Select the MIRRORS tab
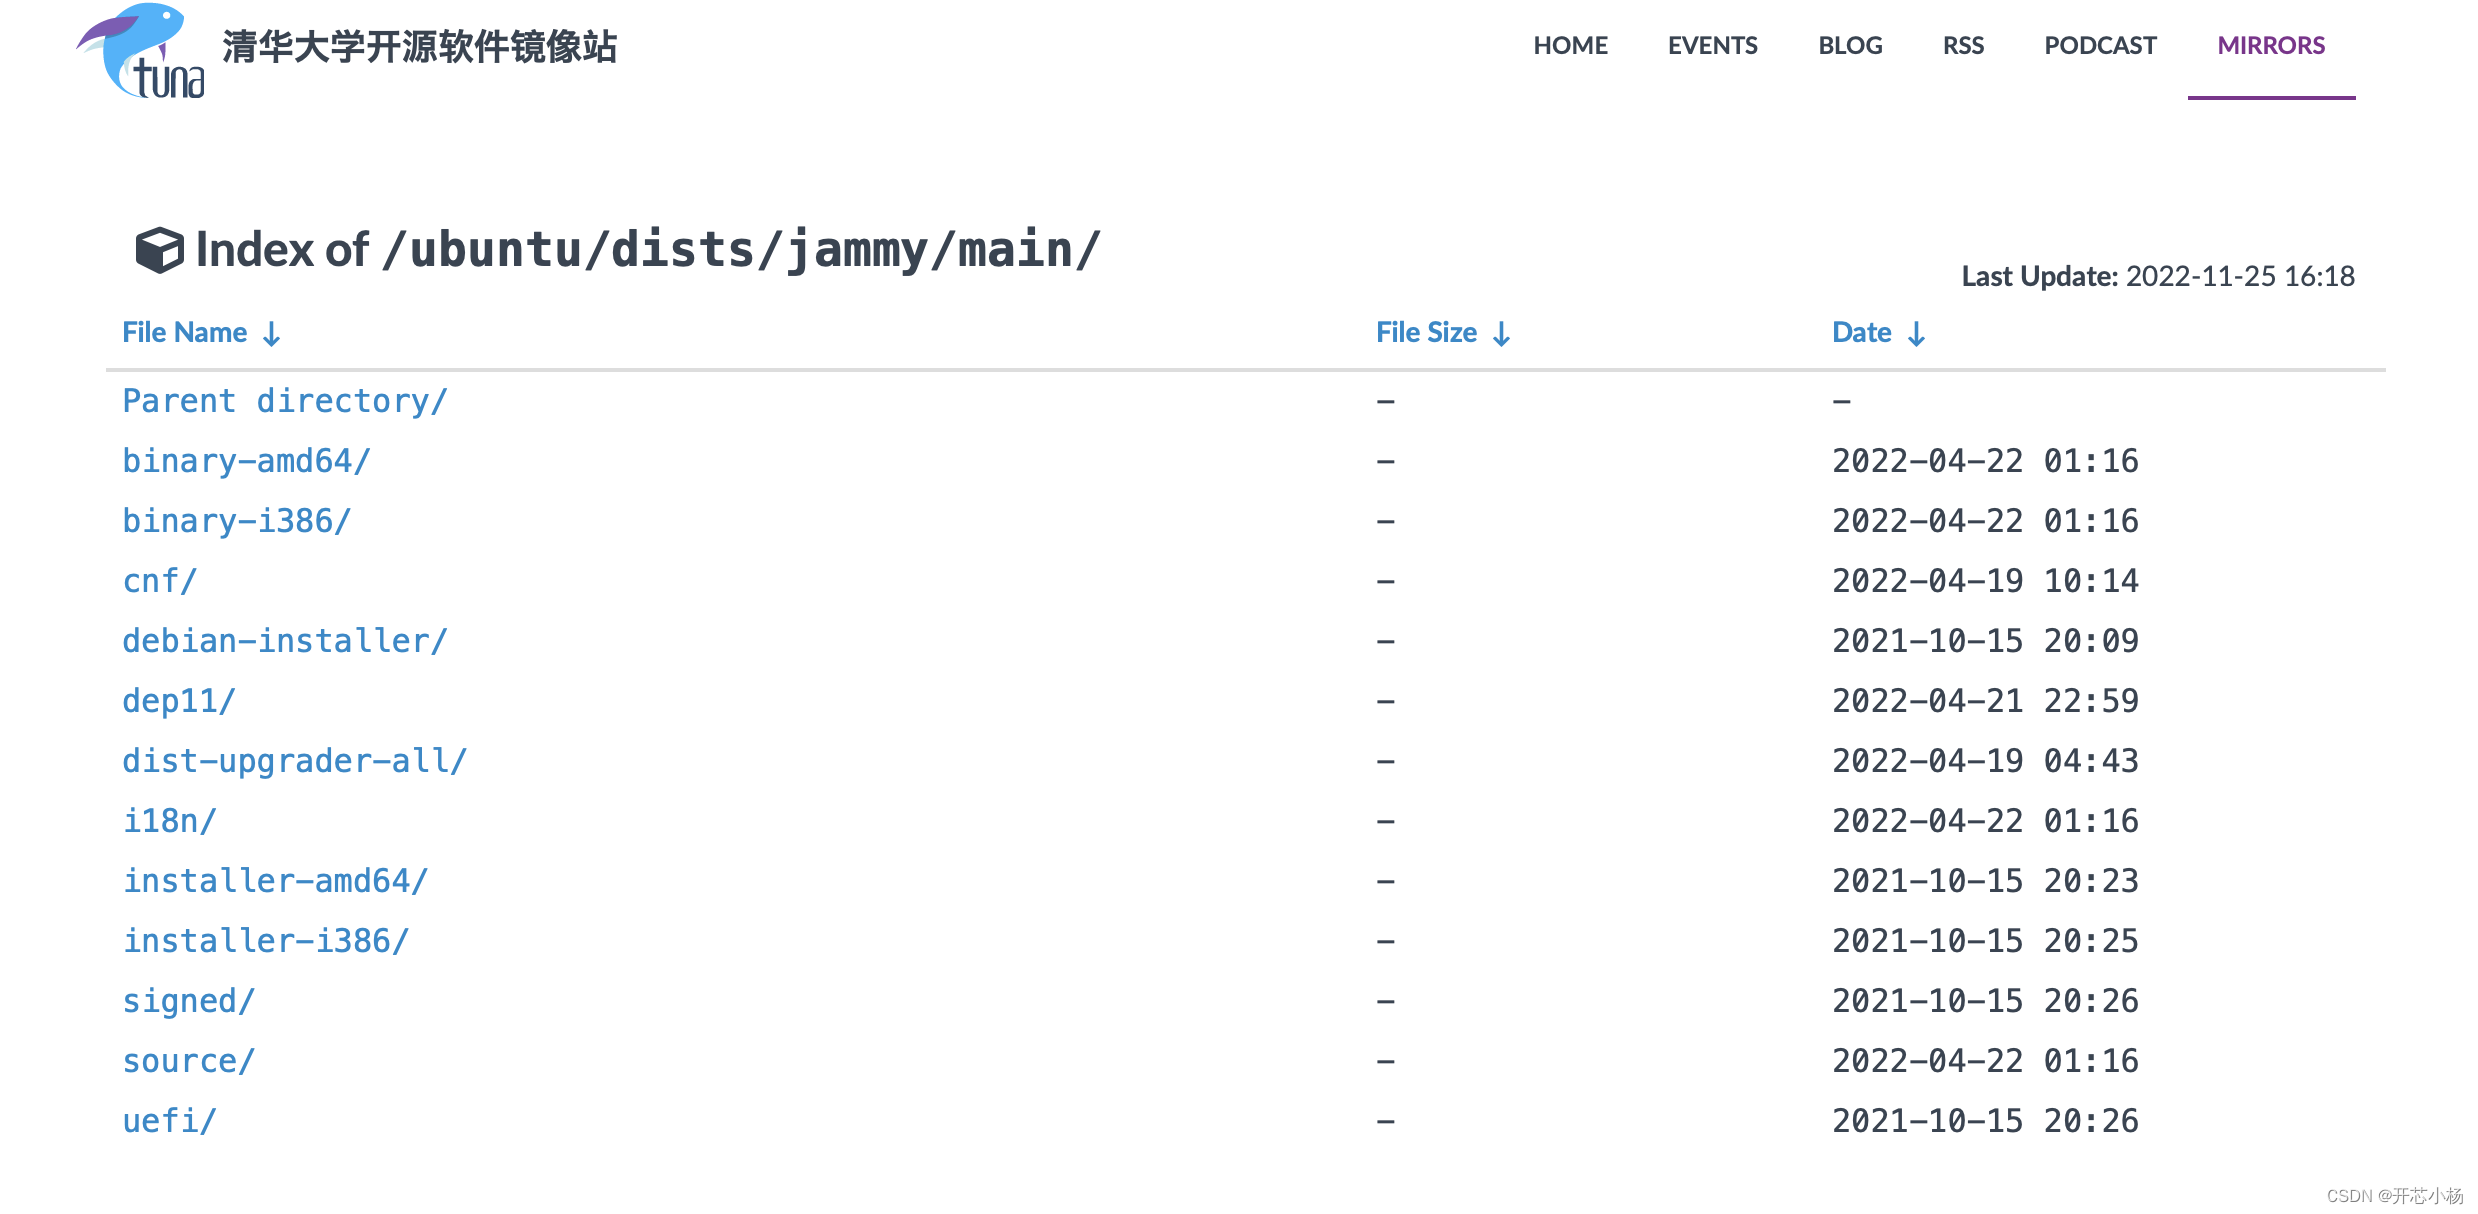Viewport: 2478px width, 1214px height. click(2271, 46)
